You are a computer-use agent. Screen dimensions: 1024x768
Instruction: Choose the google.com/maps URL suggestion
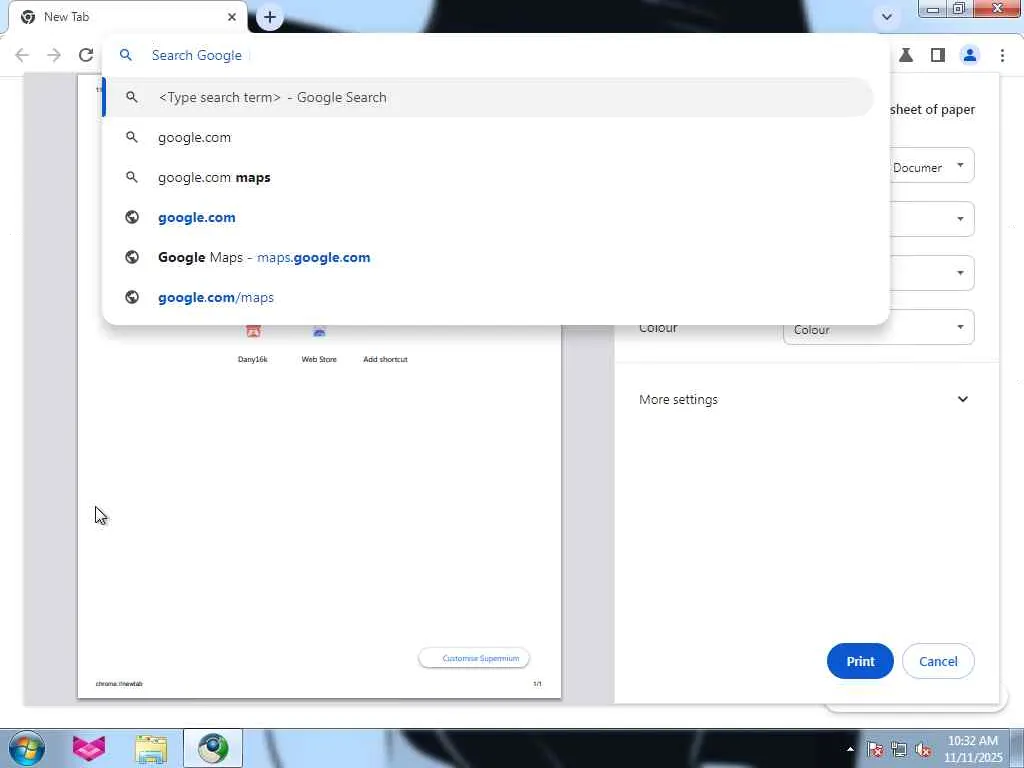[x=488, y=297]
